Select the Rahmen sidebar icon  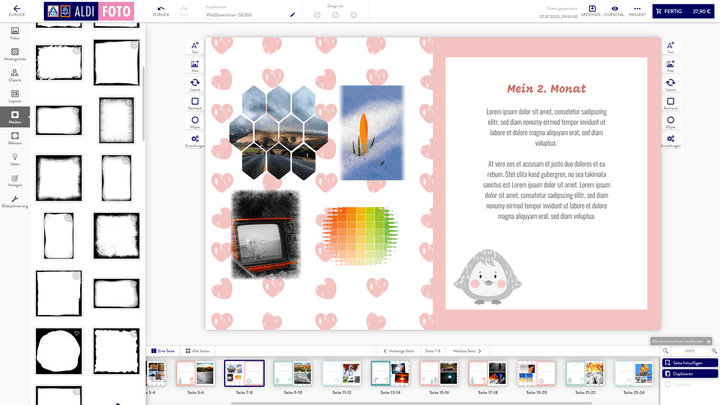(x=15, y=138)
